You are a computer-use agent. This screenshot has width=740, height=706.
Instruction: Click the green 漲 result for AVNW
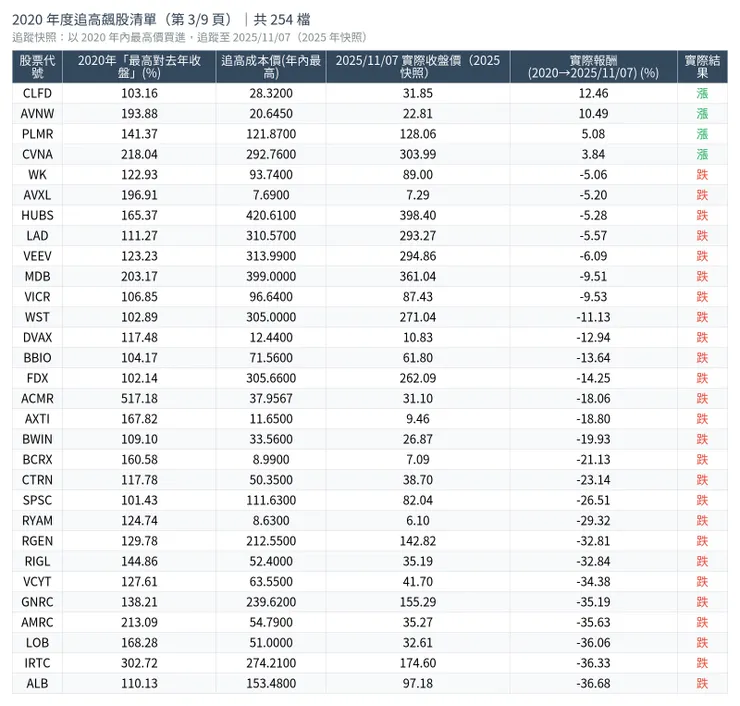click(702, 114)
